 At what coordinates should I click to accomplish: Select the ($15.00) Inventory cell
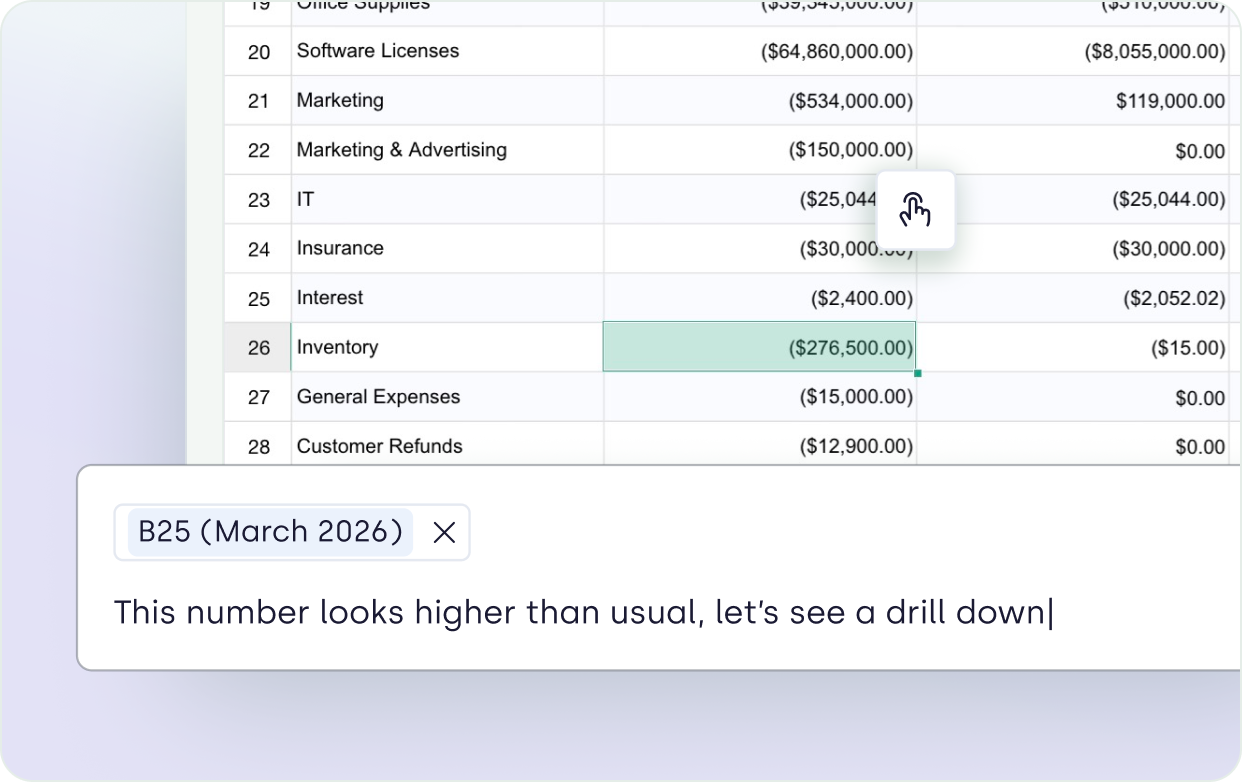point(1073,347)
